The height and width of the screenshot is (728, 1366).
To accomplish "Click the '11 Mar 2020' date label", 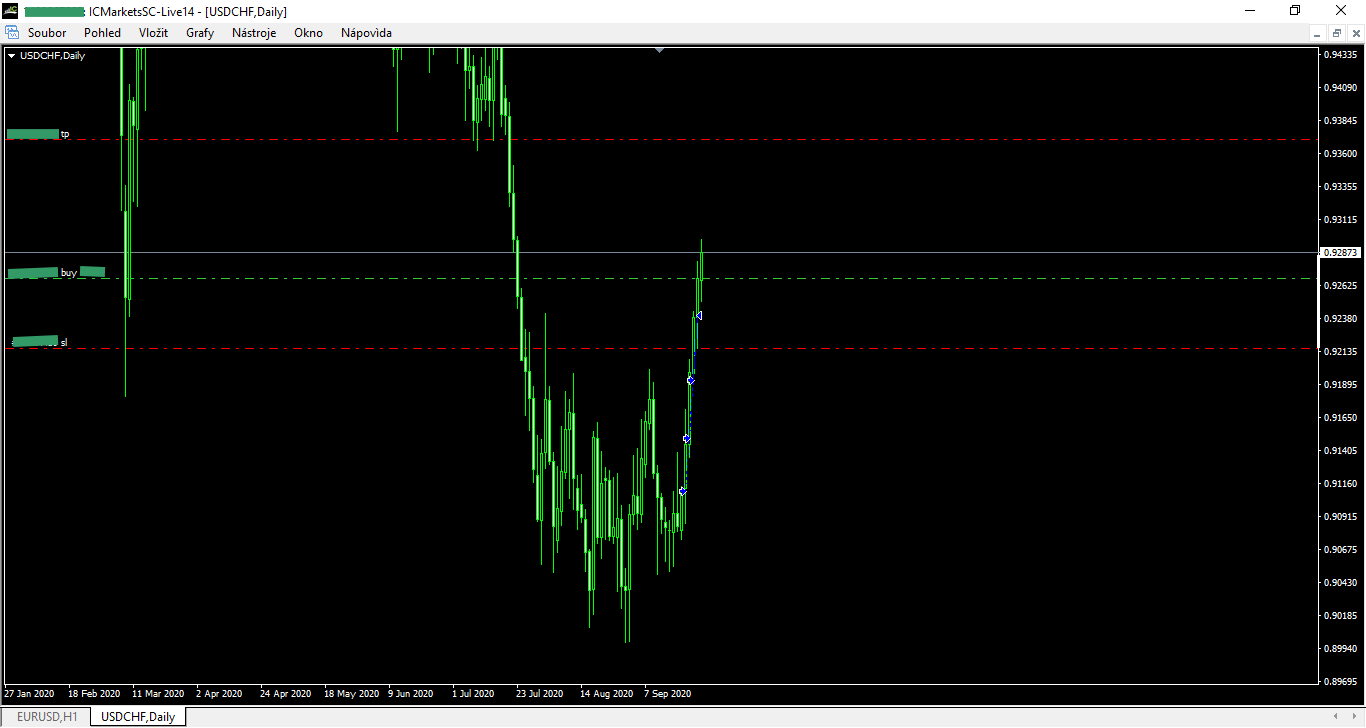I will click(x=158, y=693).
